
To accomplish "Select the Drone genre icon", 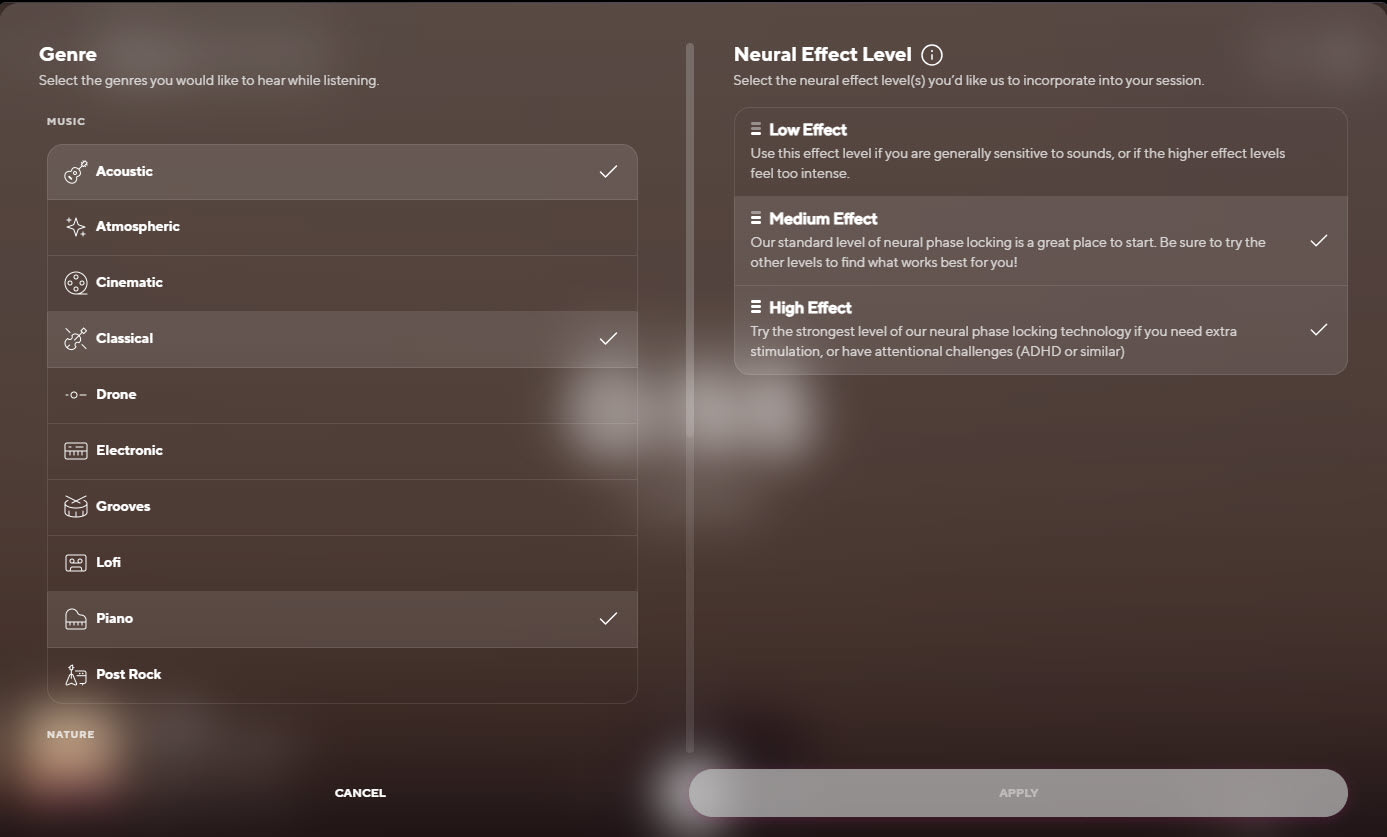I will pos(75,394).
